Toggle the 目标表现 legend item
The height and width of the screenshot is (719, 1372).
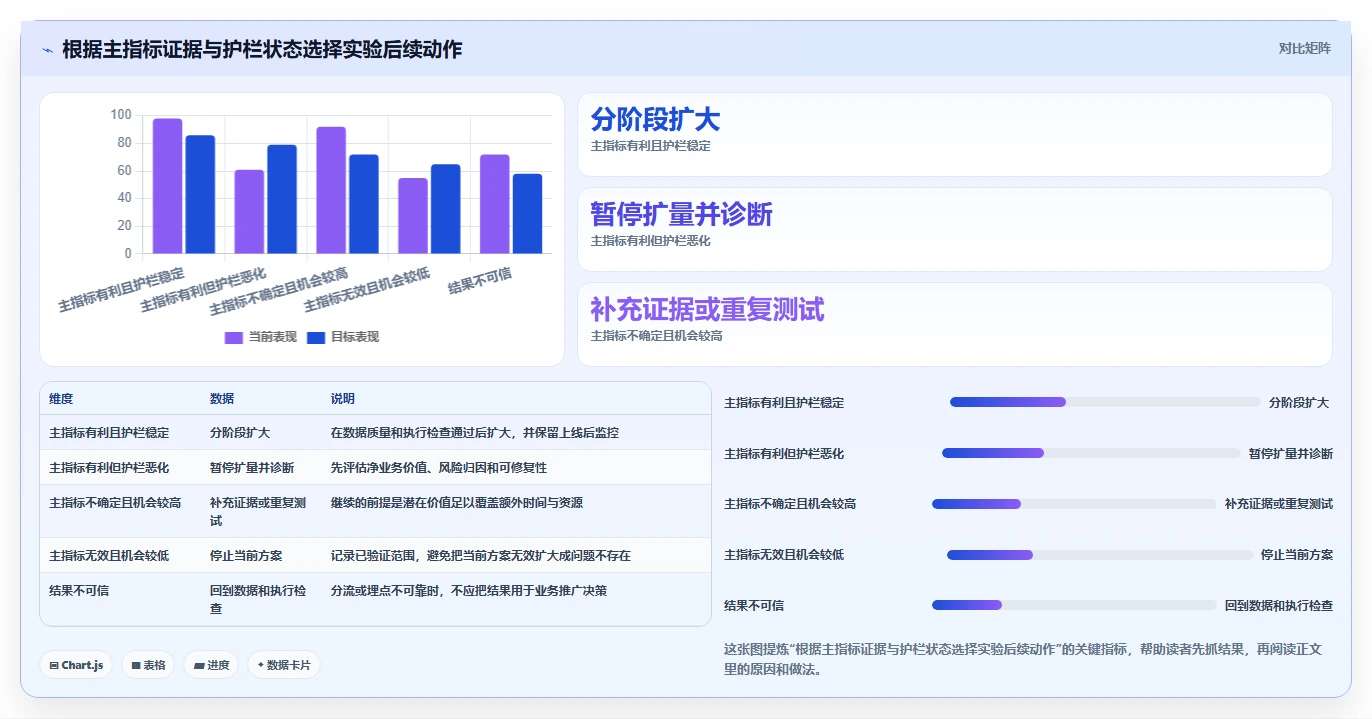(x=343, y=337)
